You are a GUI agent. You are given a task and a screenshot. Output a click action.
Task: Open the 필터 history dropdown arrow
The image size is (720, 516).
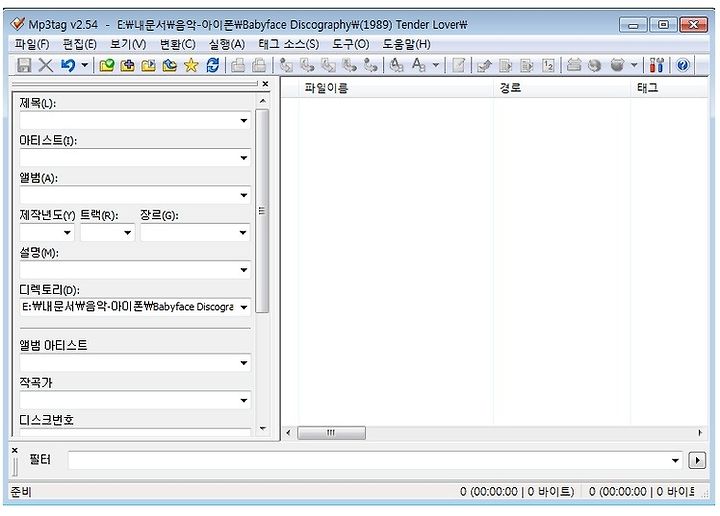(x=675, y=460)
